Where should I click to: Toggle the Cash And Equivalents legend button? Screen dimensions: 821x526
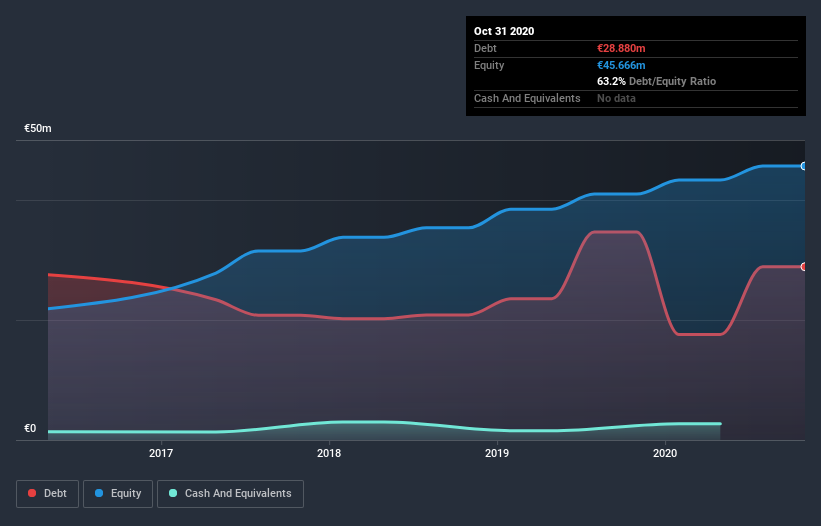pyautogui.click(x=230, y=494)
